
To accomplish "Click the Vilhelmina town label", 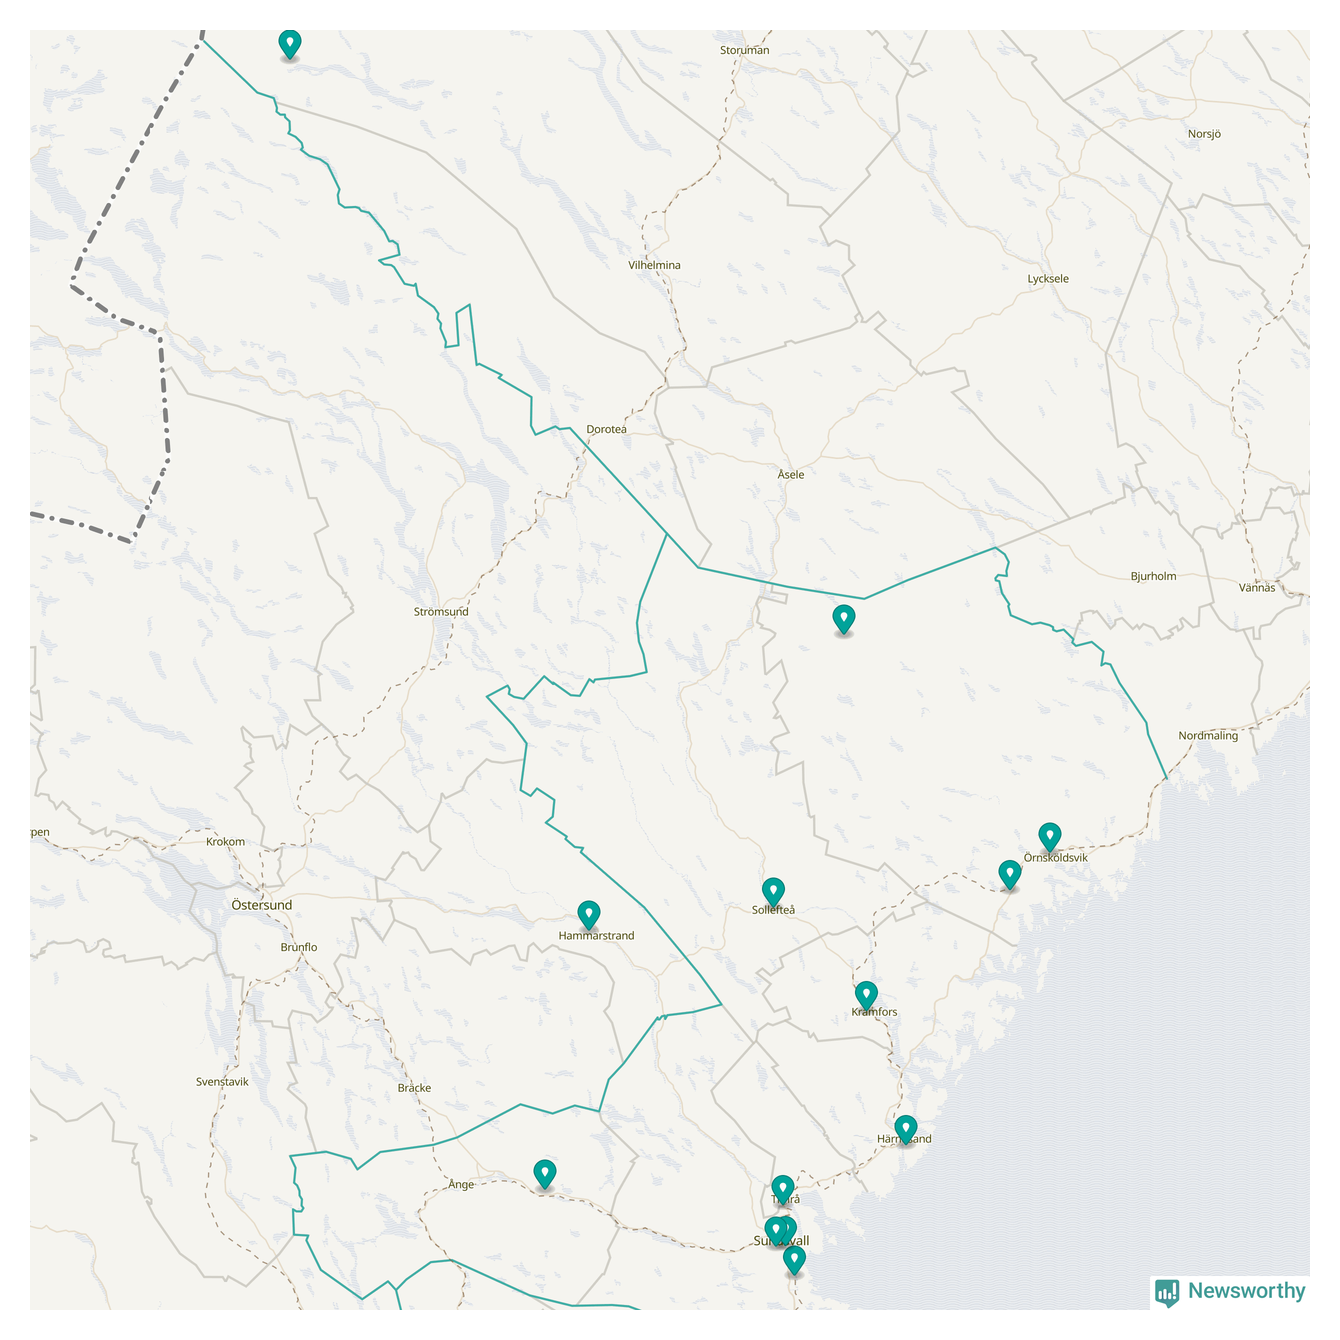I will [654, 265].
